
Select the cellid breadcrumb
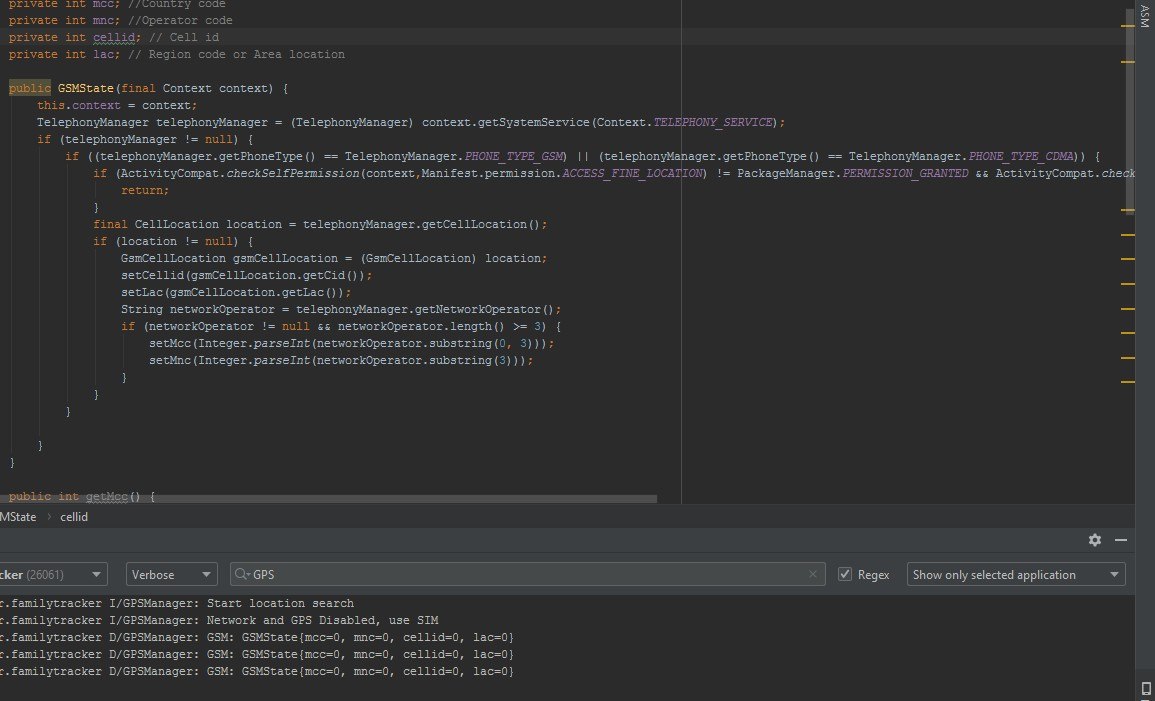pos(74,517)
